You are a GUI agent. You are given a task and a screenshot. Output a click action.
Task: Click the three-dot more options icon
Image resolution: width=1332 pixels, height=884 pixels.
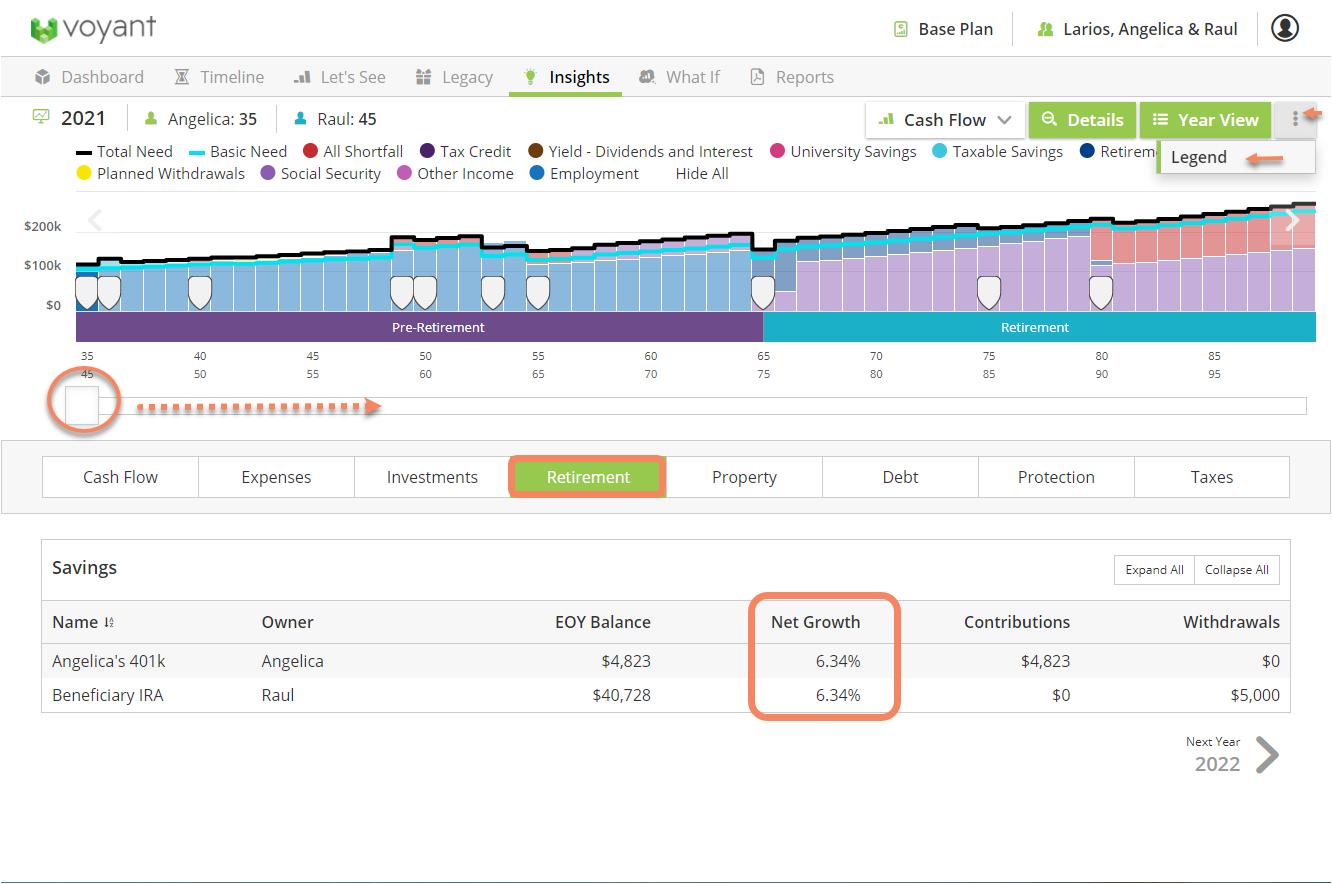click(x=1295, y=120)
